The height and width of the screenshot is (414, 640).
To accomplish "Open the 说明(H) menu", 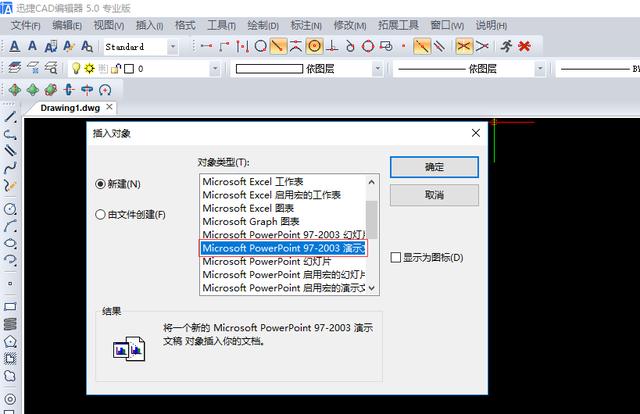I will pos(491,25).
